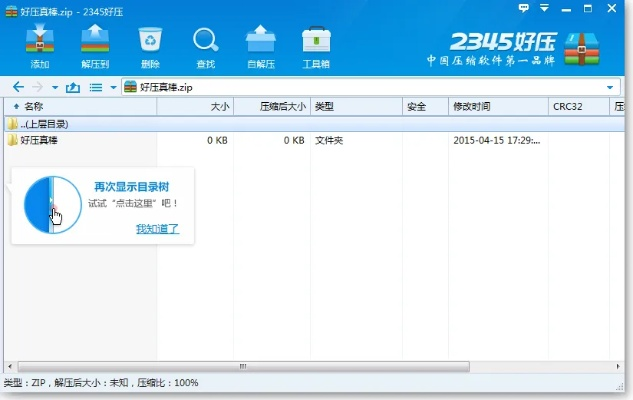Click the scrollbar left arrow

10,366
